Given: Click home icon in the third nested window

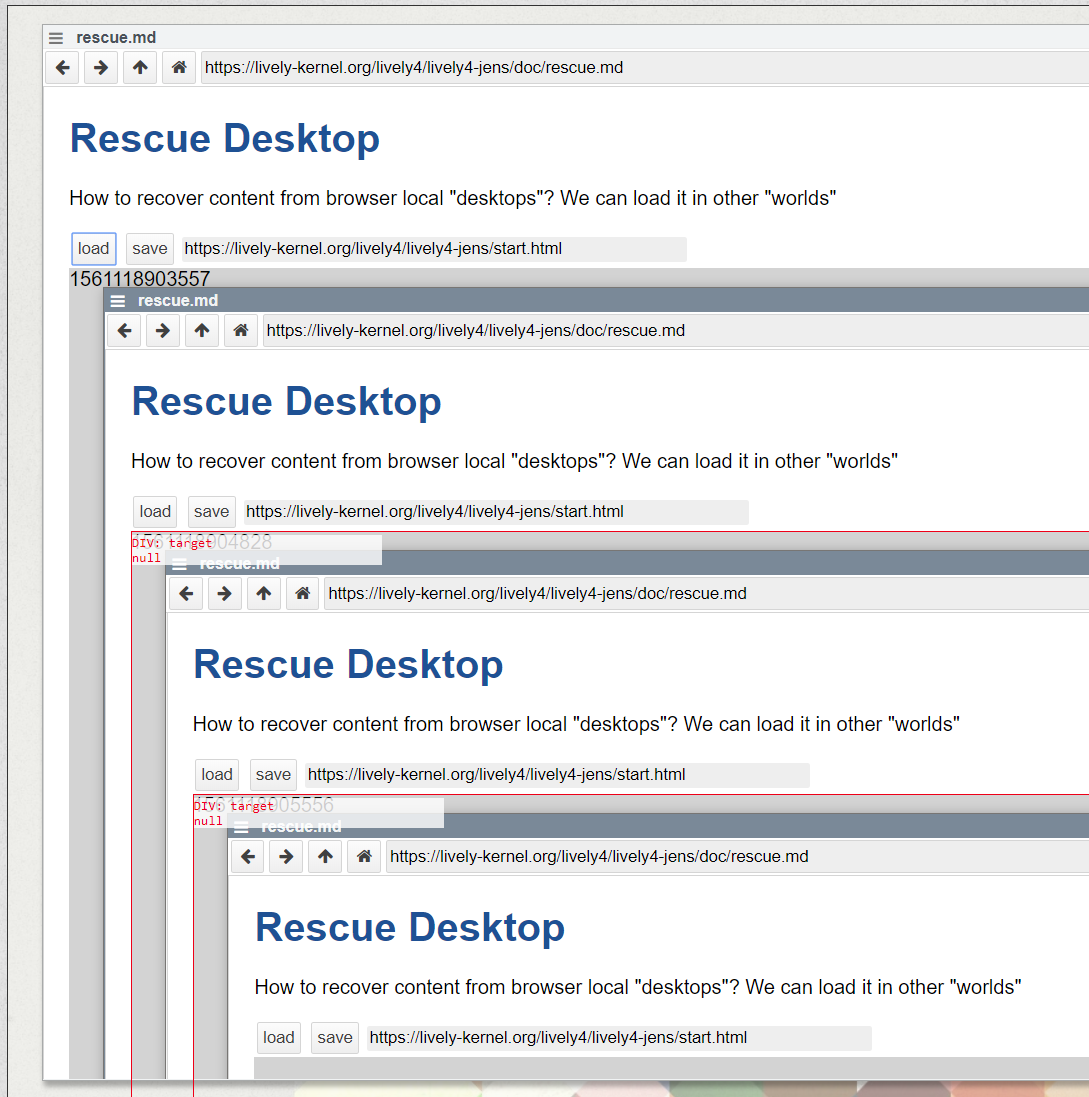Looking at the screenshot, I should click(303, 594).
